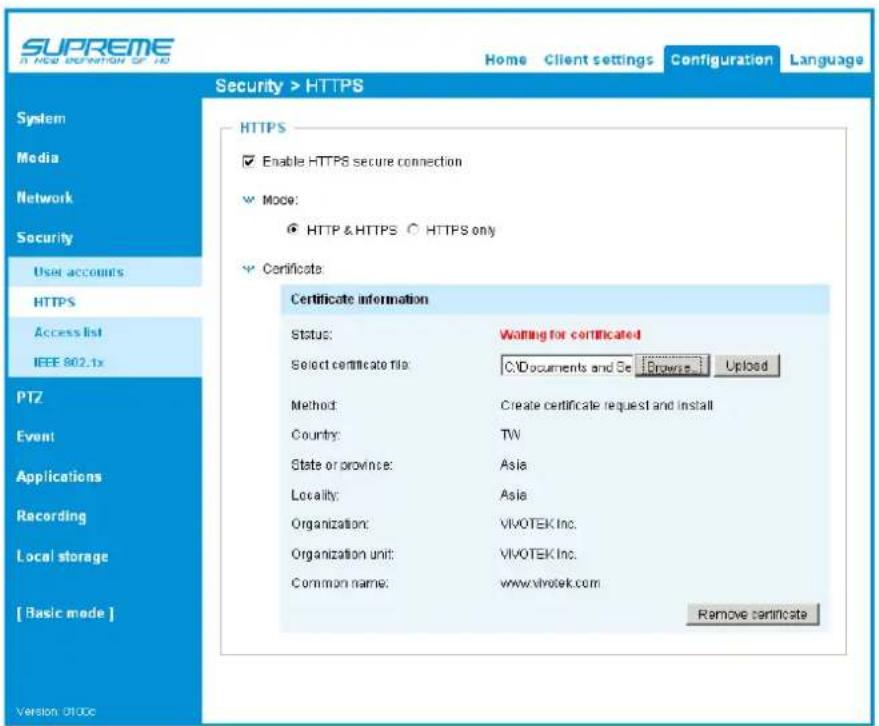Open the Media menu
The height and width of the screenshot is (726, 879).
(x=38, y=158)
